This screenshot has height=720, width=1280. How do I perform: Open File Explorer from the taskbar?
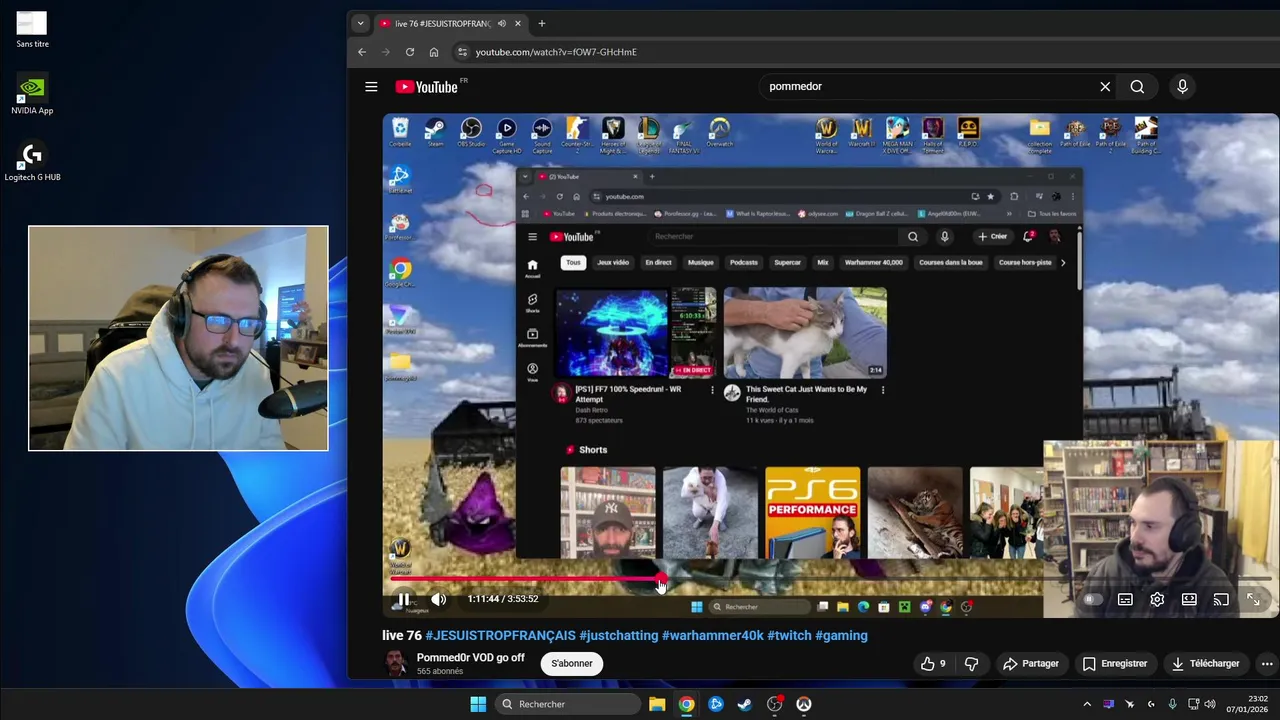pos(657,704)
